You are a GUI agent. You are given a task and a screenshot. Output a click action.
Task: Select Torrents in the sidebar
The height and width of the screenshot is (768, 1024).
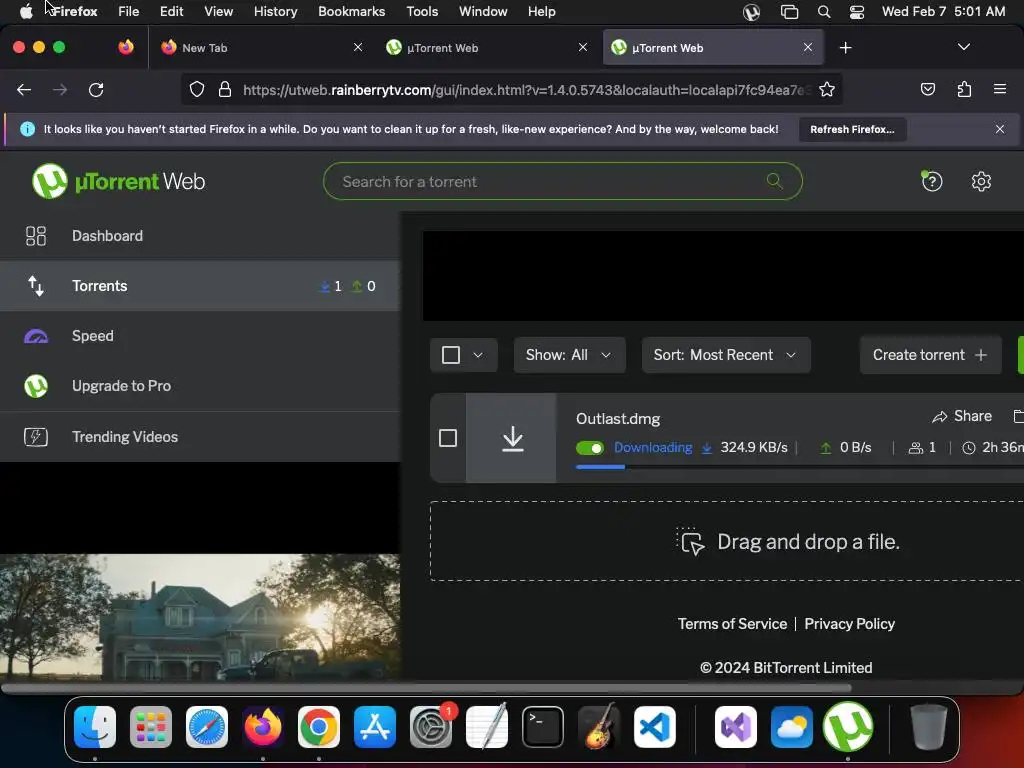coord(200,286)
